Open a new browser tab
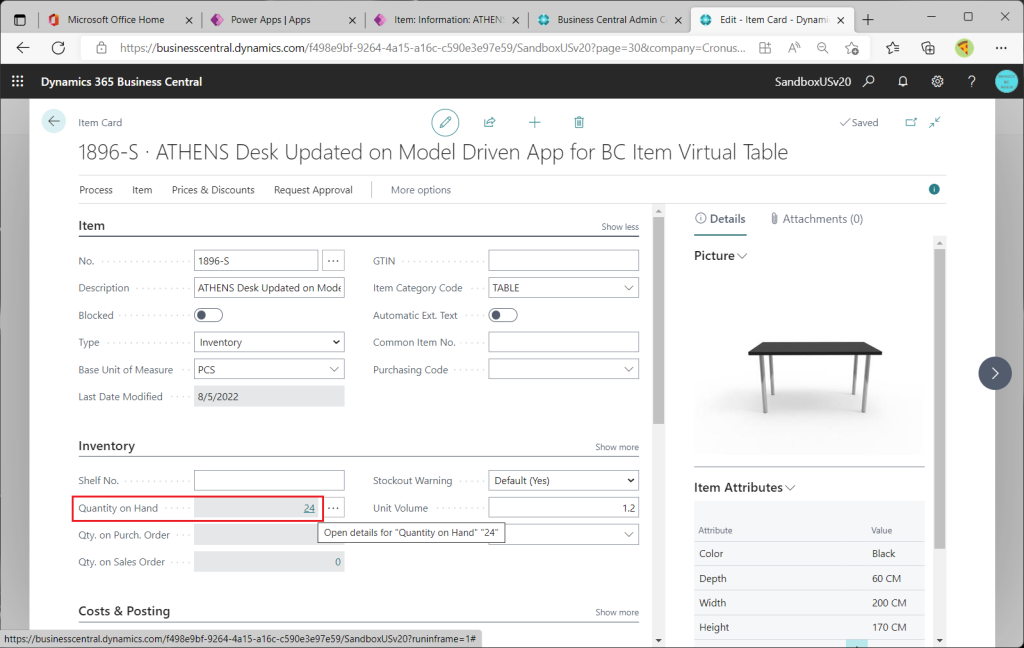Viewport: 1024px width, 648px height. pyautogui.click(x=867, y=20)
